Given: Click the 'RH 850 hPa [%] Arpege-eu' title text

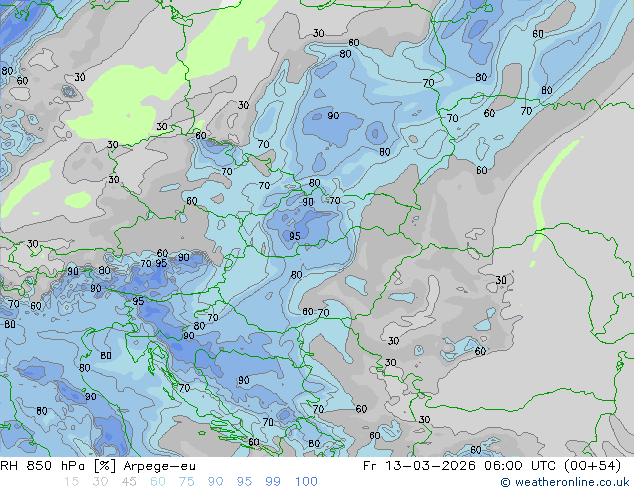Looking at the screenshot, I should [98, 466].
